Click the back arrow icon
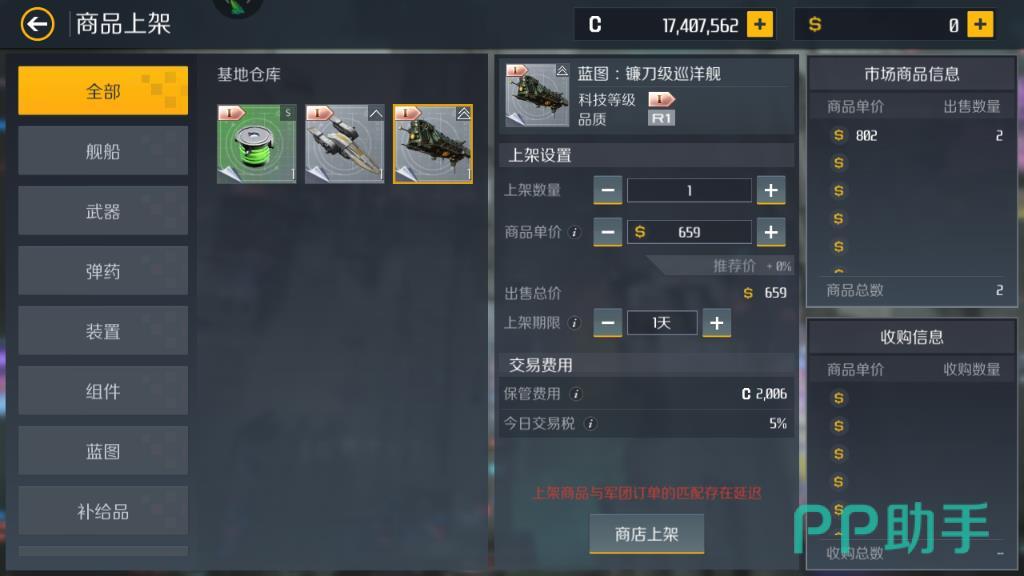 click(x=37, y=25)
